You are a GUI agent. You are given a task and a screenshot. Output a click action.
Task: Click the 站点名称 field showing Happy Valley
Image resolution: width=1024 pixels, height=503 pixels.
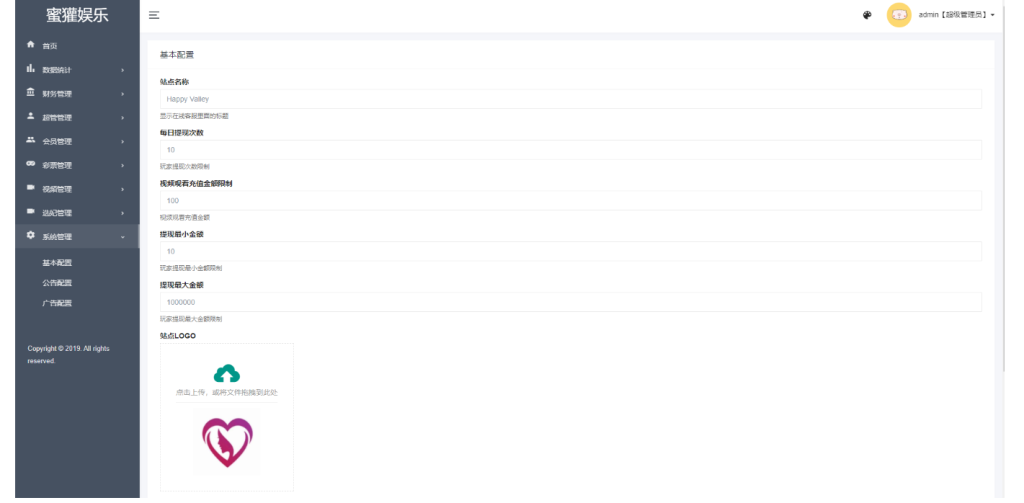click(571, 99)
